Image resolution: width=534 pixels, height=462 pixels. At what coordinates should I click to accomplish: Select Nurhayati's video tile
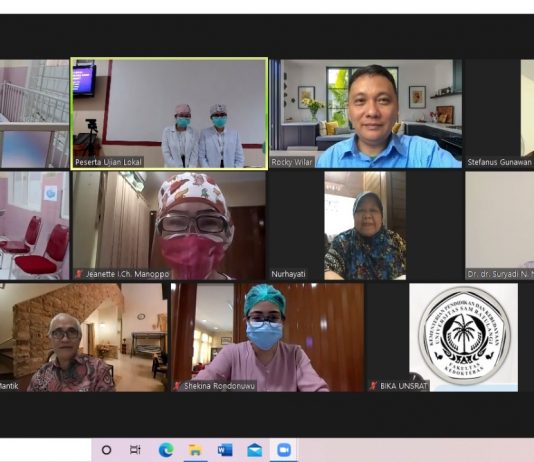pos(365,226)
